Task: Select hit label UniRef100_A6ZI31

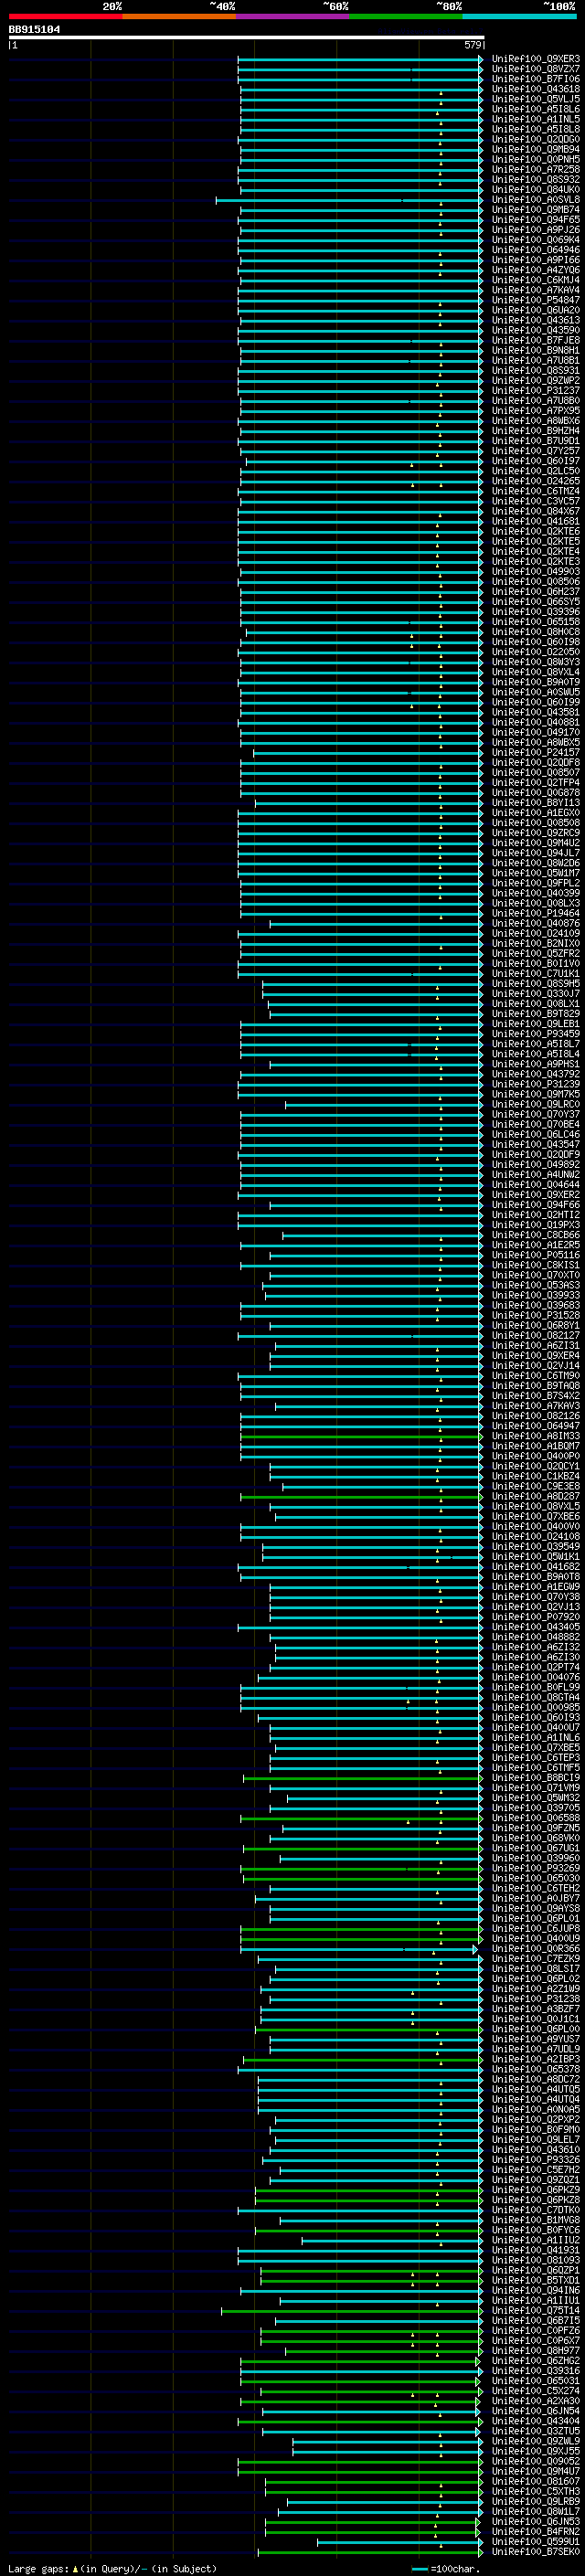Action: pyautogui.click(x=535, y=1346)
